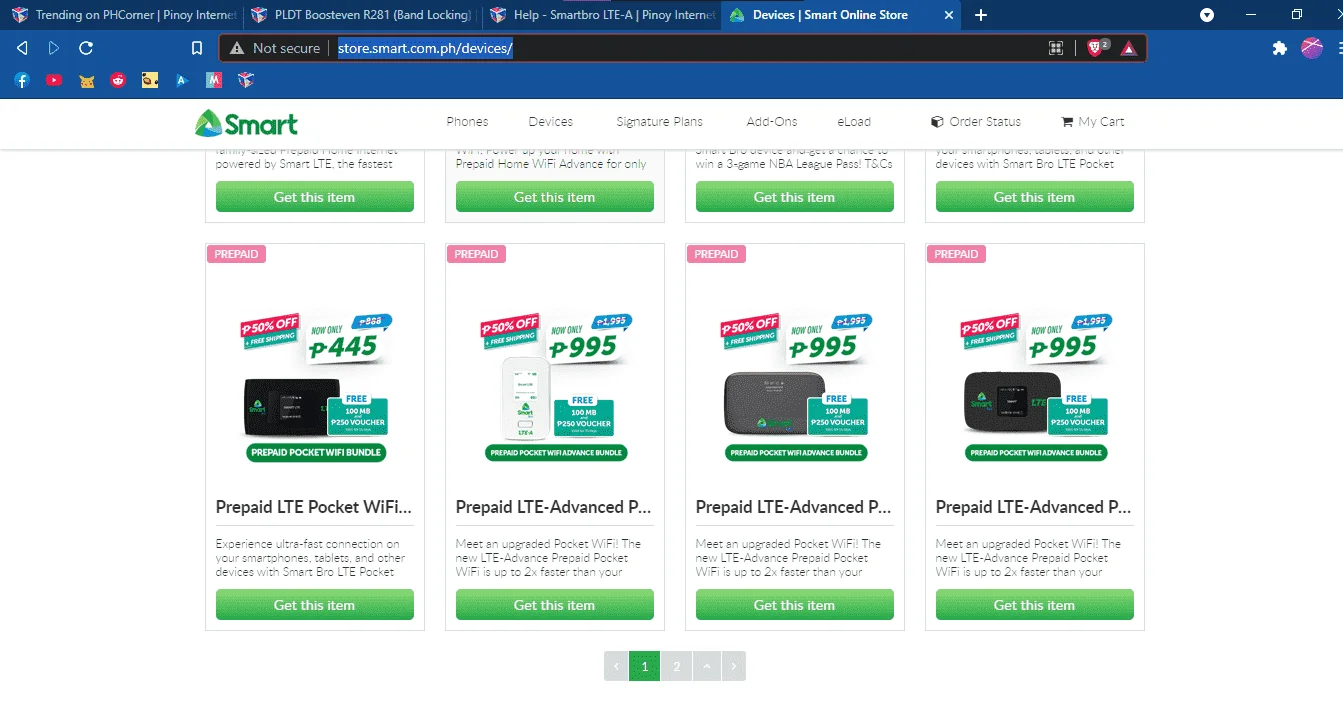Open the PHCorner bookmark icon
Viewport: 1343px width, 725px height.
pos(245,80)
